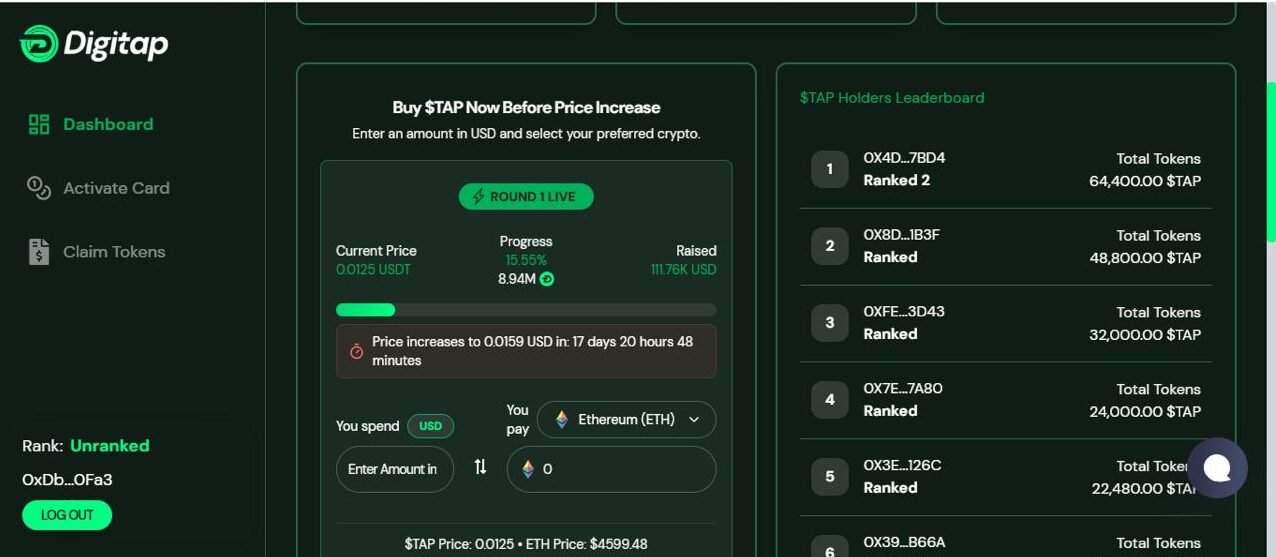Image resolution: width=1276 pixels, height=557 pixels.
Task: Click the lightning icon in Round 1 Live badge
Action: [x=478, y=197]
